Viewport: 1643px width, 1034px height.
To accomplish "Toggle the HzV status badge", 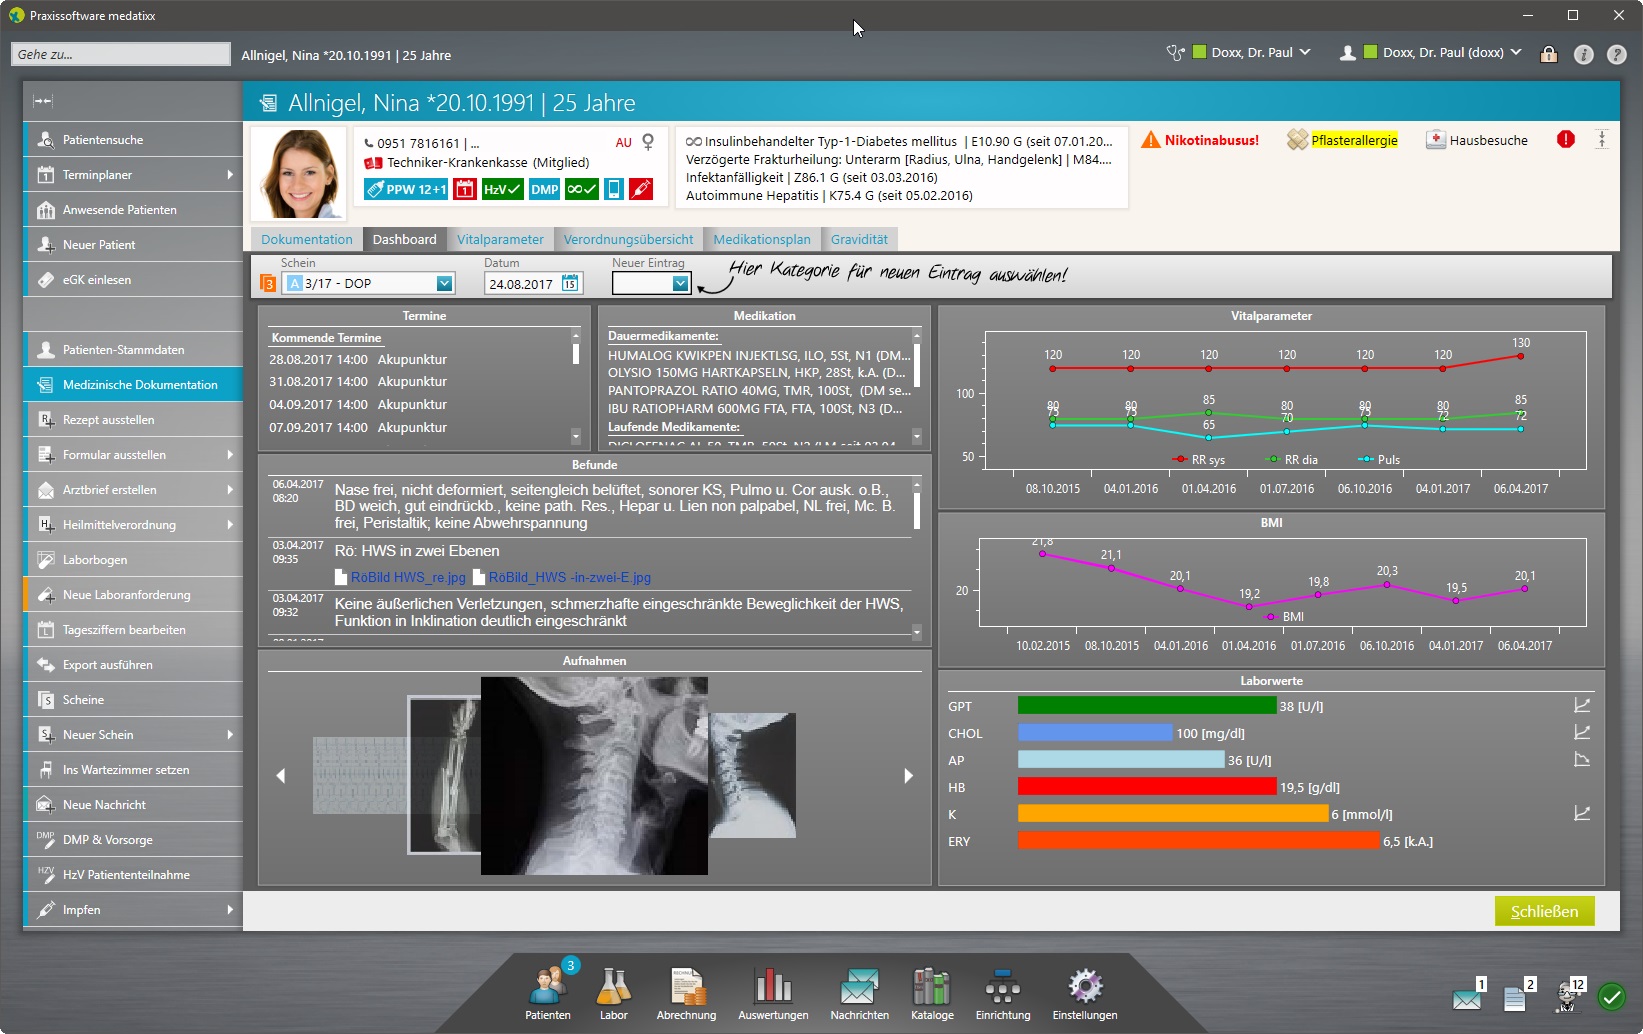I will point(502,189).
